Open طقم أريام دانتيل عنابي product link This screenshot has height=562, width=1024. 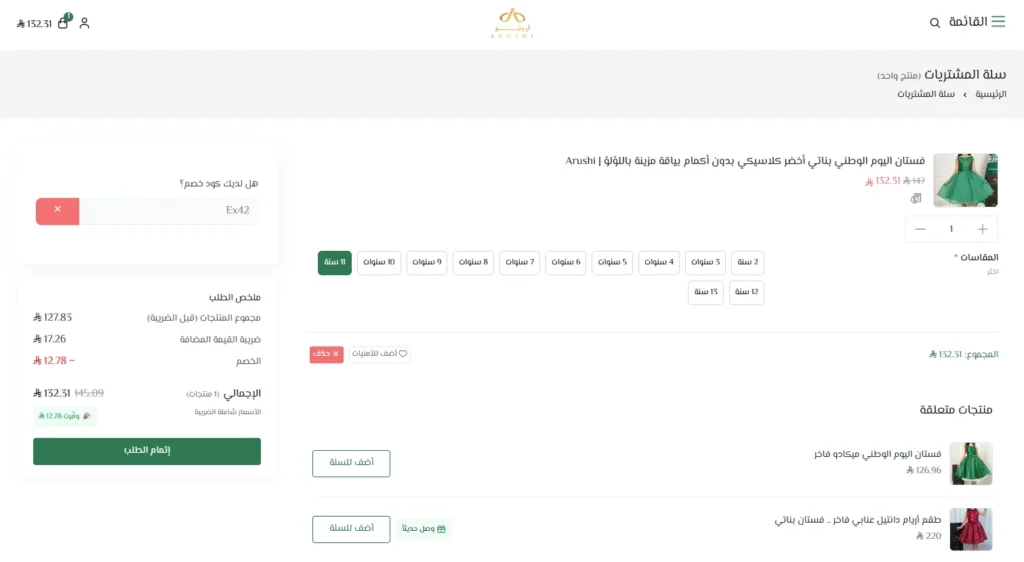(x=857, y=520)
